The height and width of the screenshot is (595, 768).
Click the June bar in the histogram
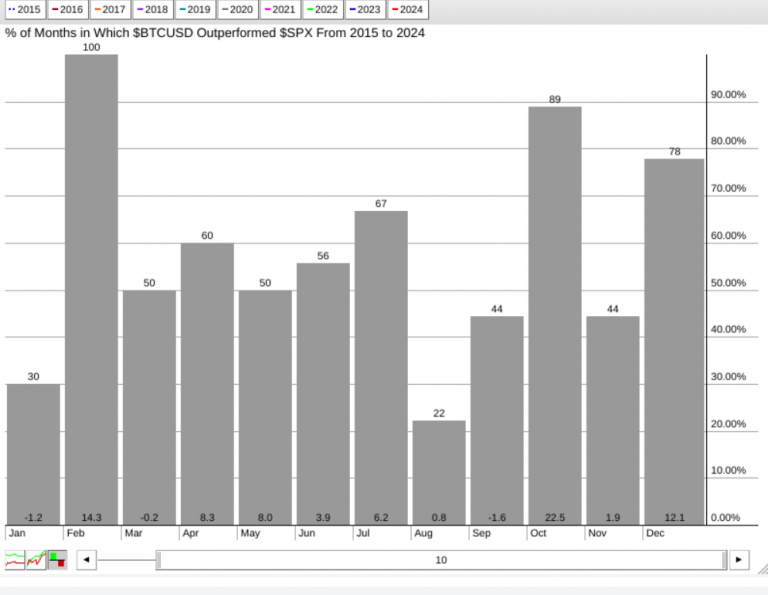[x=323, y=394]
